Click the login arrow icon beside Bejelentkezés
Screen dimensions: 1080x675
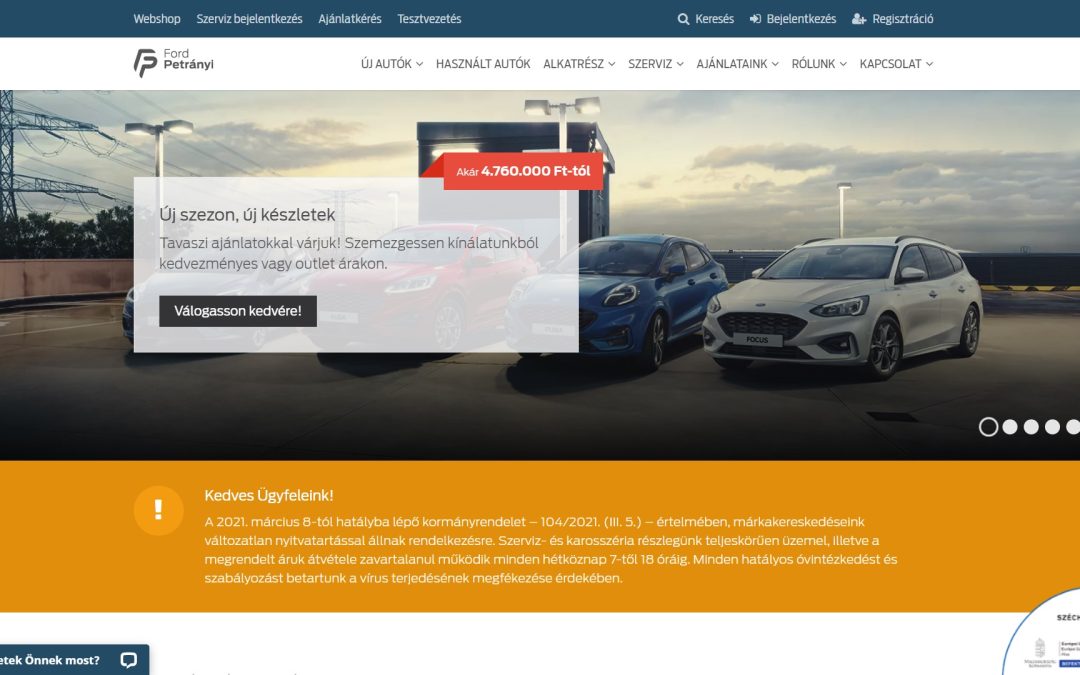pos(756,19)
